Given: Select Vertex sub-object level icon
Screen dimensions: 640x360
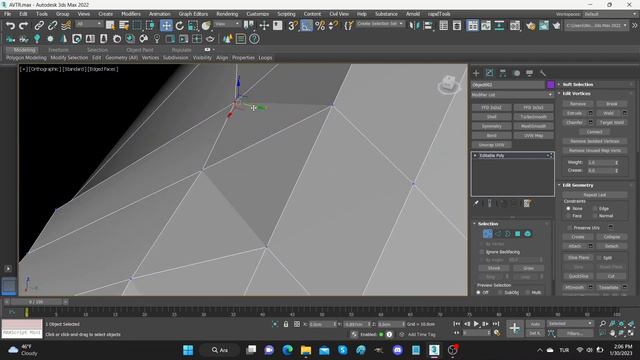Looking at the screenshot, I should tap(487, 234).
